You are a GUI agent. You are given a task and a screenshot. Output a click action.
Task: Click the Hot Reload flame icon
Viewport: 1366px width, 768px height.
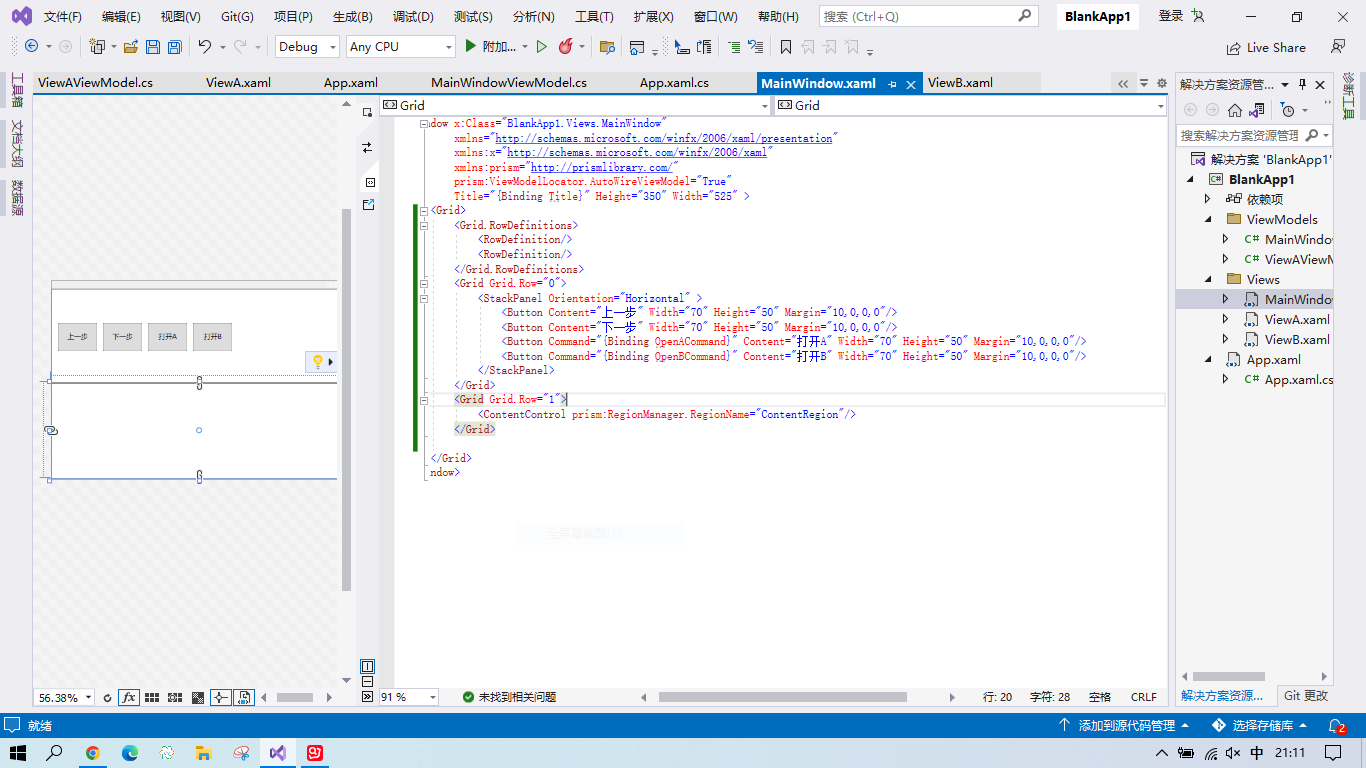tap(566, 46)
